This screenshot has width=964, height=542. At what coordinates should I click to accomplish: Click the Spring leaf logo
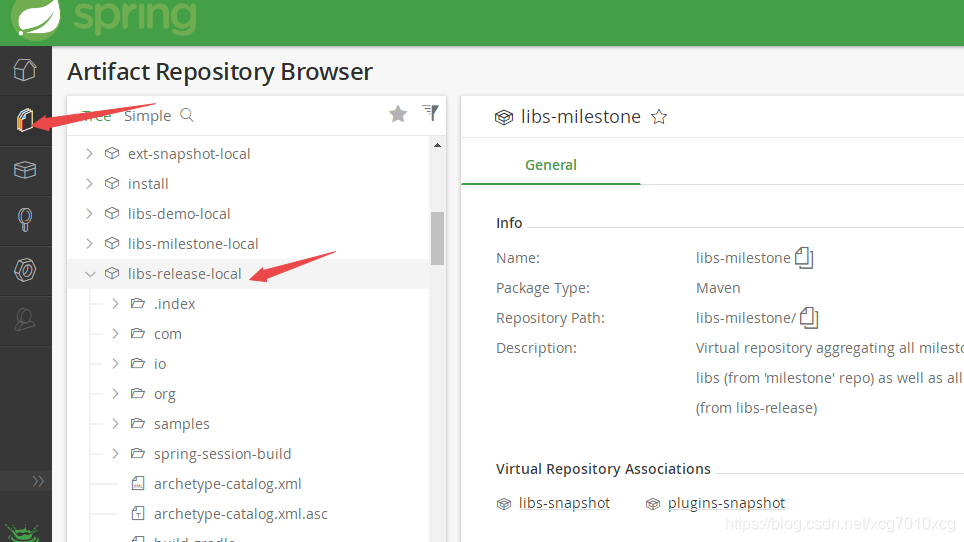pyautogui.click(x=36, y=18)
